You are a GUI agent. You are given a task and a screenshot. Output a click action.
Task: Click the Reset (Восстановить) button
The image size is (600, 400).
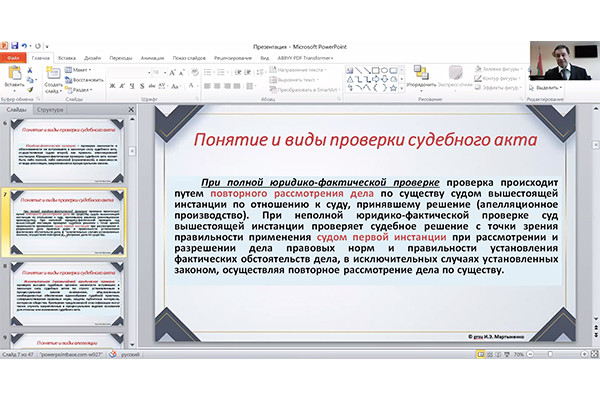pyautogui.click(x=88, y=79)
